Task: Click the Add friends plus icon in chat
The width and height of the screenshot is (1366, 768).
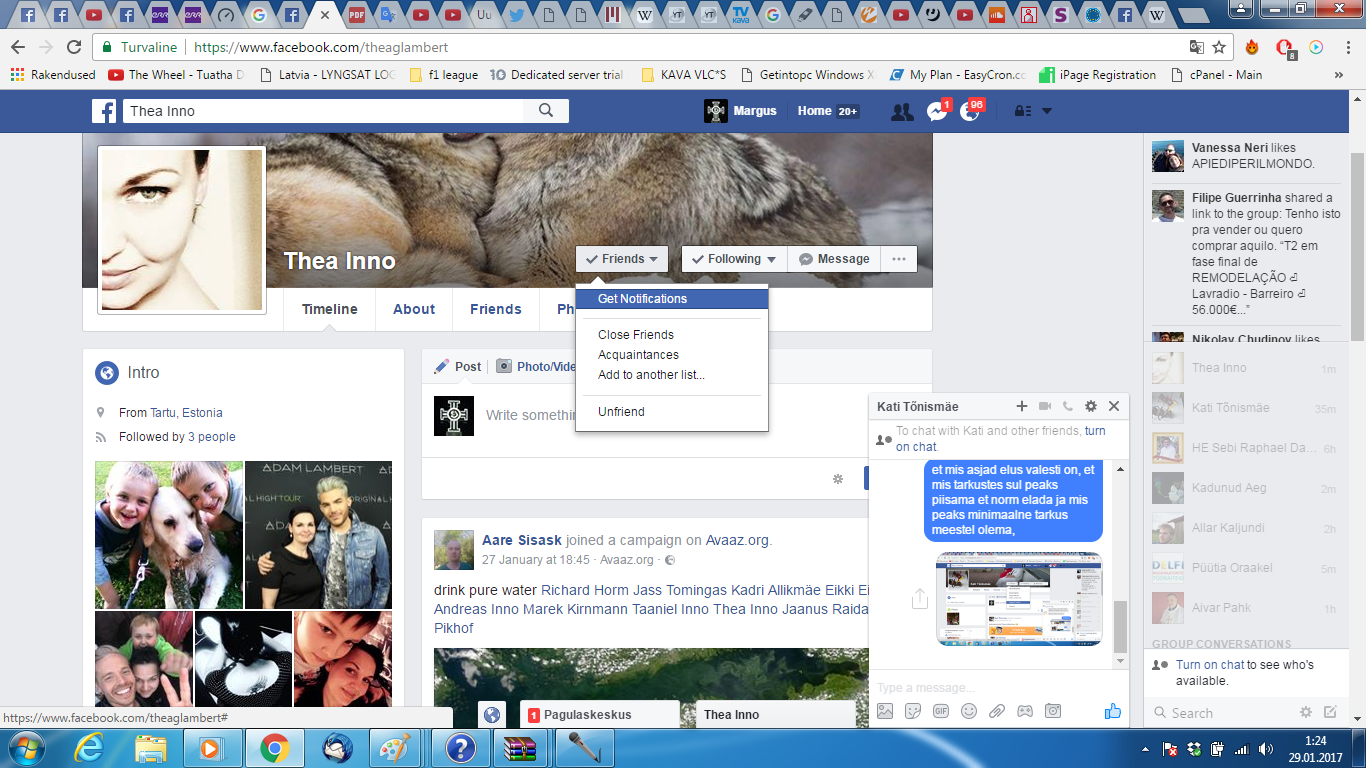Action: click(1022, 406)
